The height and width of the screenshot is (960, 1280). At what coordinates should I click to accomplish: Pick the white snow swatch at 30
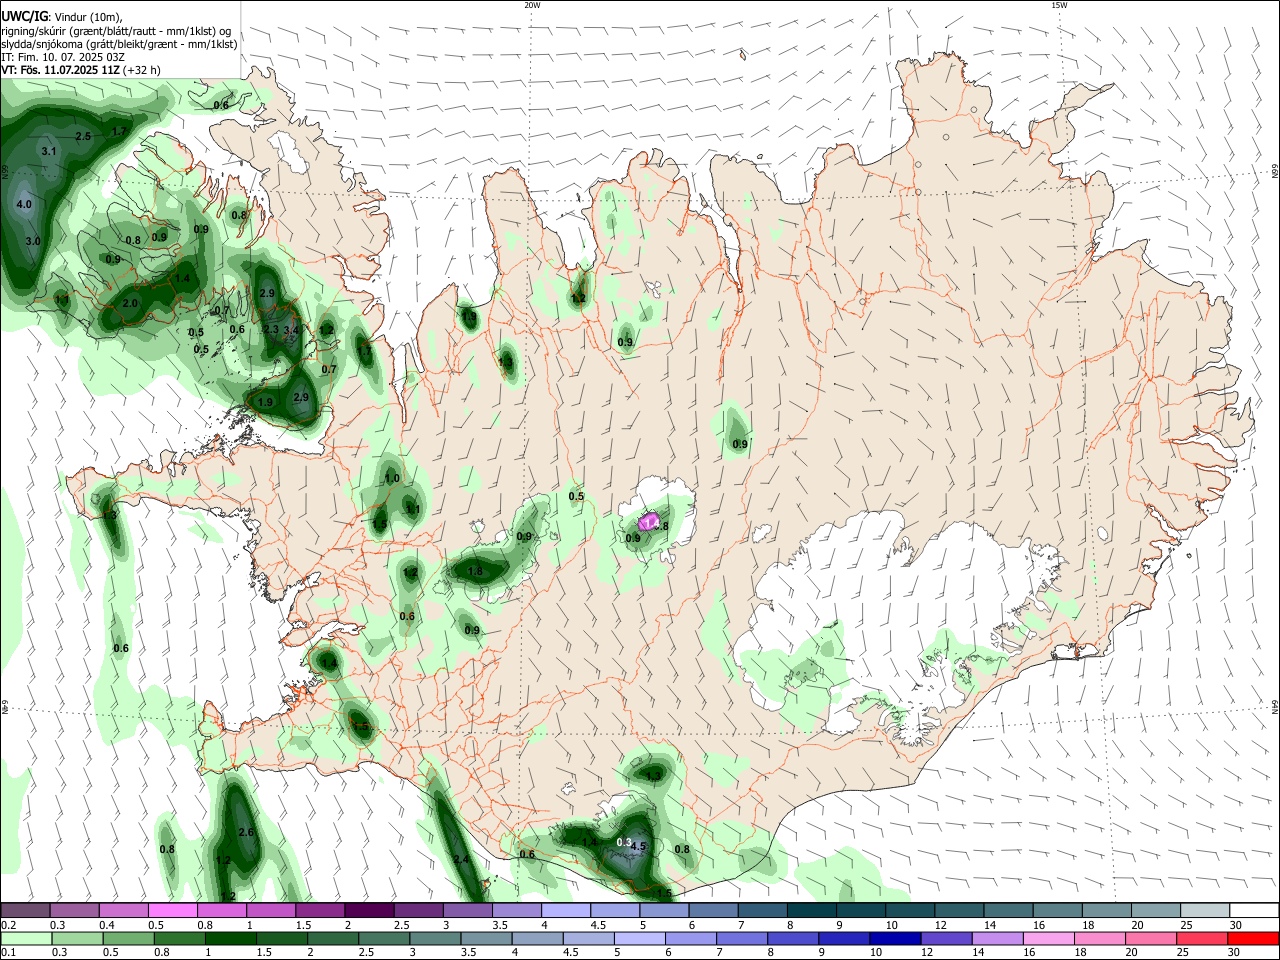pyautogui.click(x=1255, y=910)
